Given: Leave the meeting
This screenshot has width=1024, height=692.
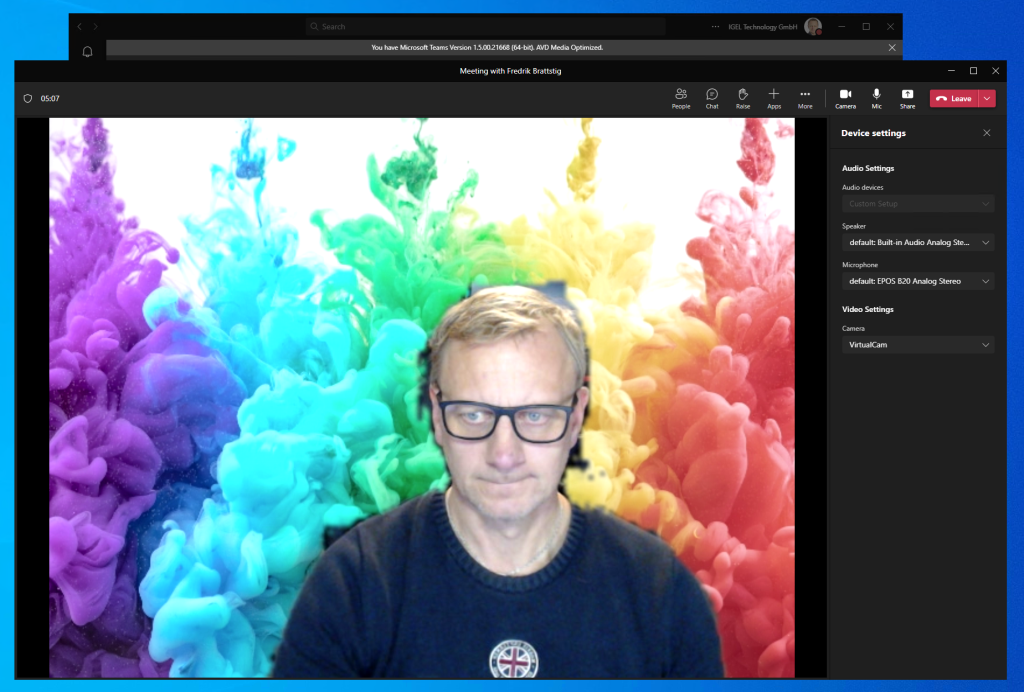Looking at the screenshot, I should [x=954, y=98].
